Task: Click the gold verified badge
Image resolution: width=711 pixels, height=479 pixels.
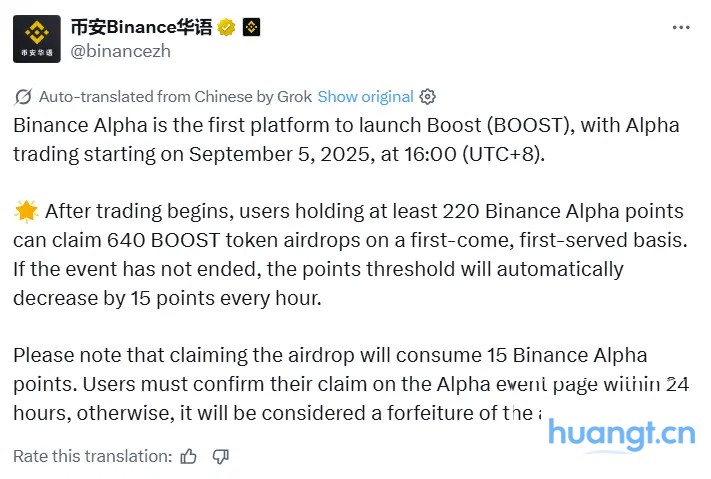Action: [226, 27]
